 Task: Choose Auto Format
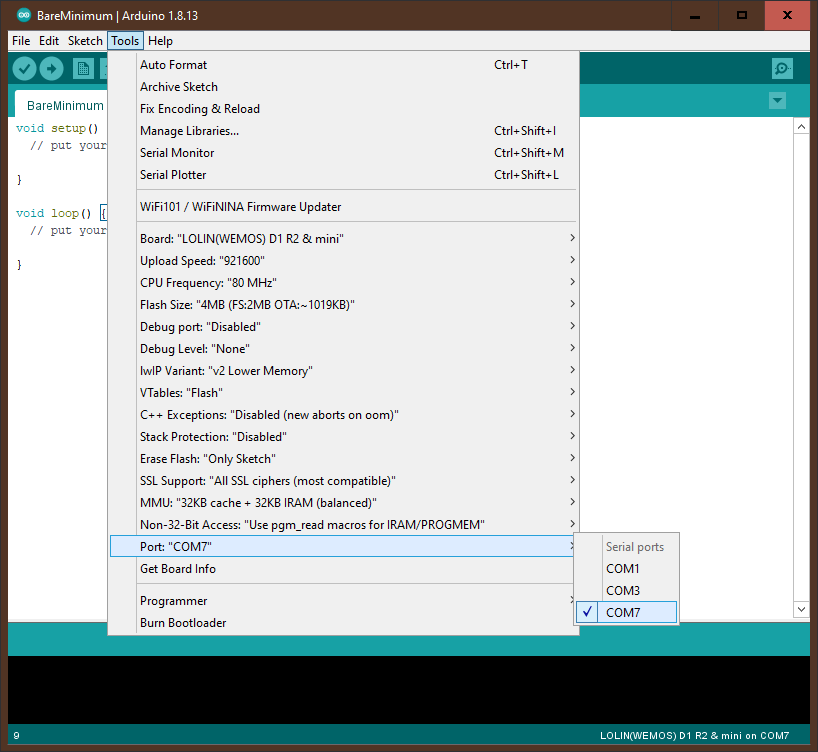[x=343, y=65]
